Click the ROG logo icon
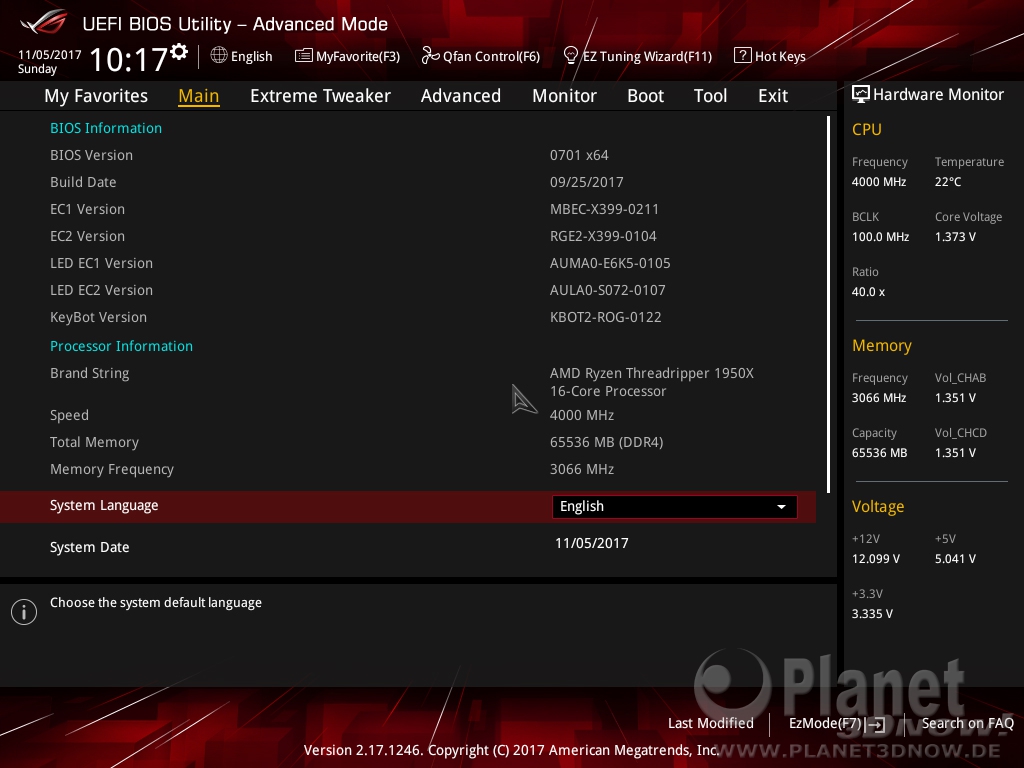The height and width of the screenshot is (768, 1024). [43, 24]
